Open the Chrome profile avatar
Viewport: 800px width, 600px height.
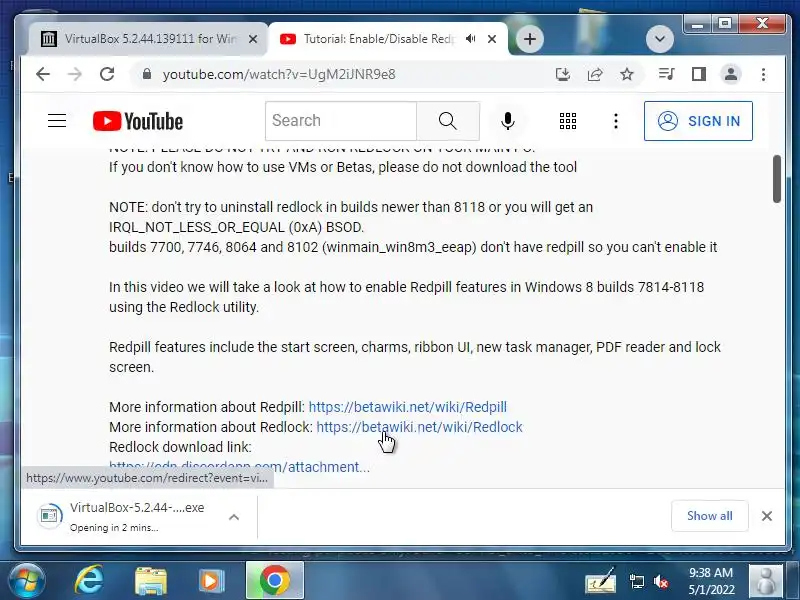(x=731, y=74)
